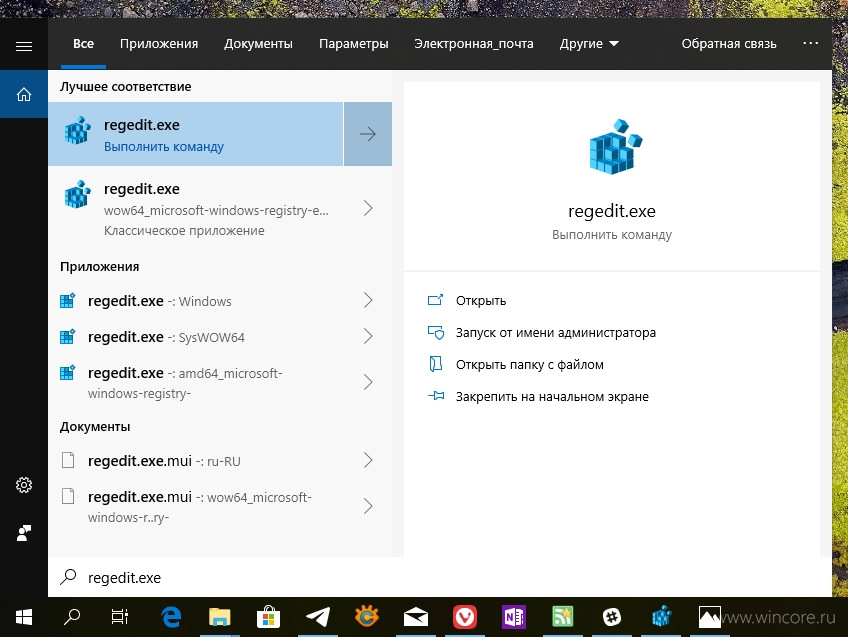Open File Explorer from the taskbar
The height and width of the screenshot is (637, 848).
tap(220, 617)
